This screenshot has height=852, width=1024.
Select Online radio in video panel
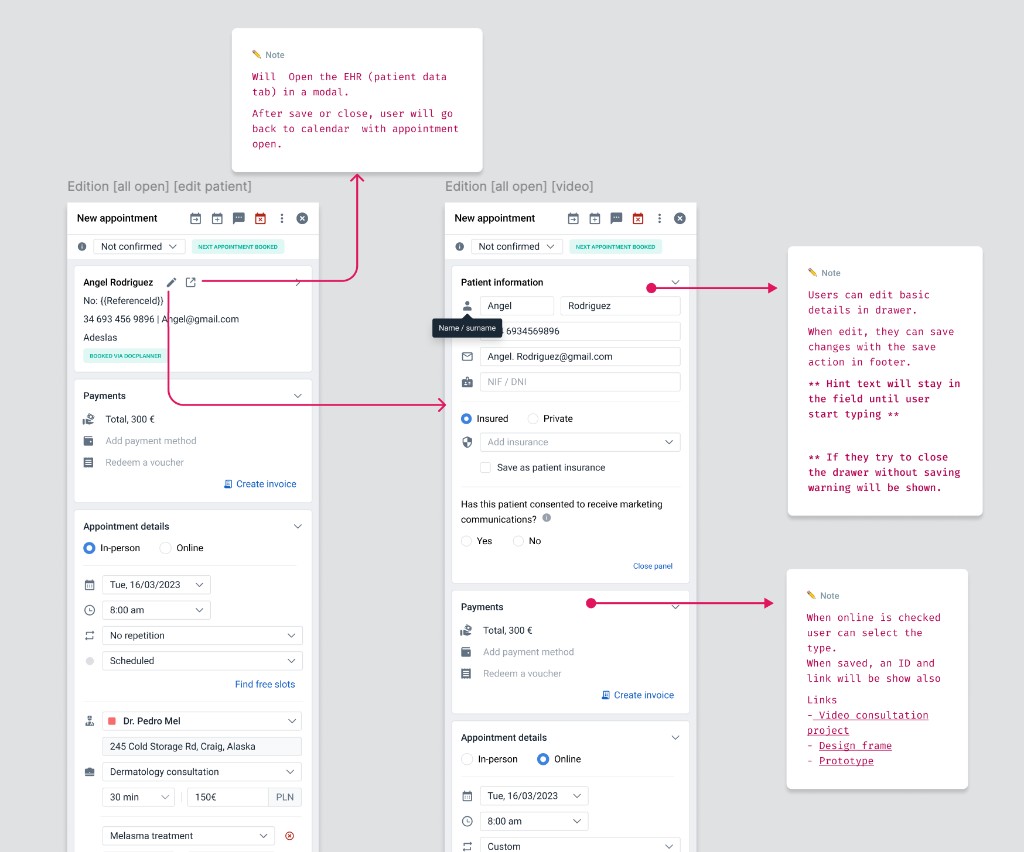[543, 759]
